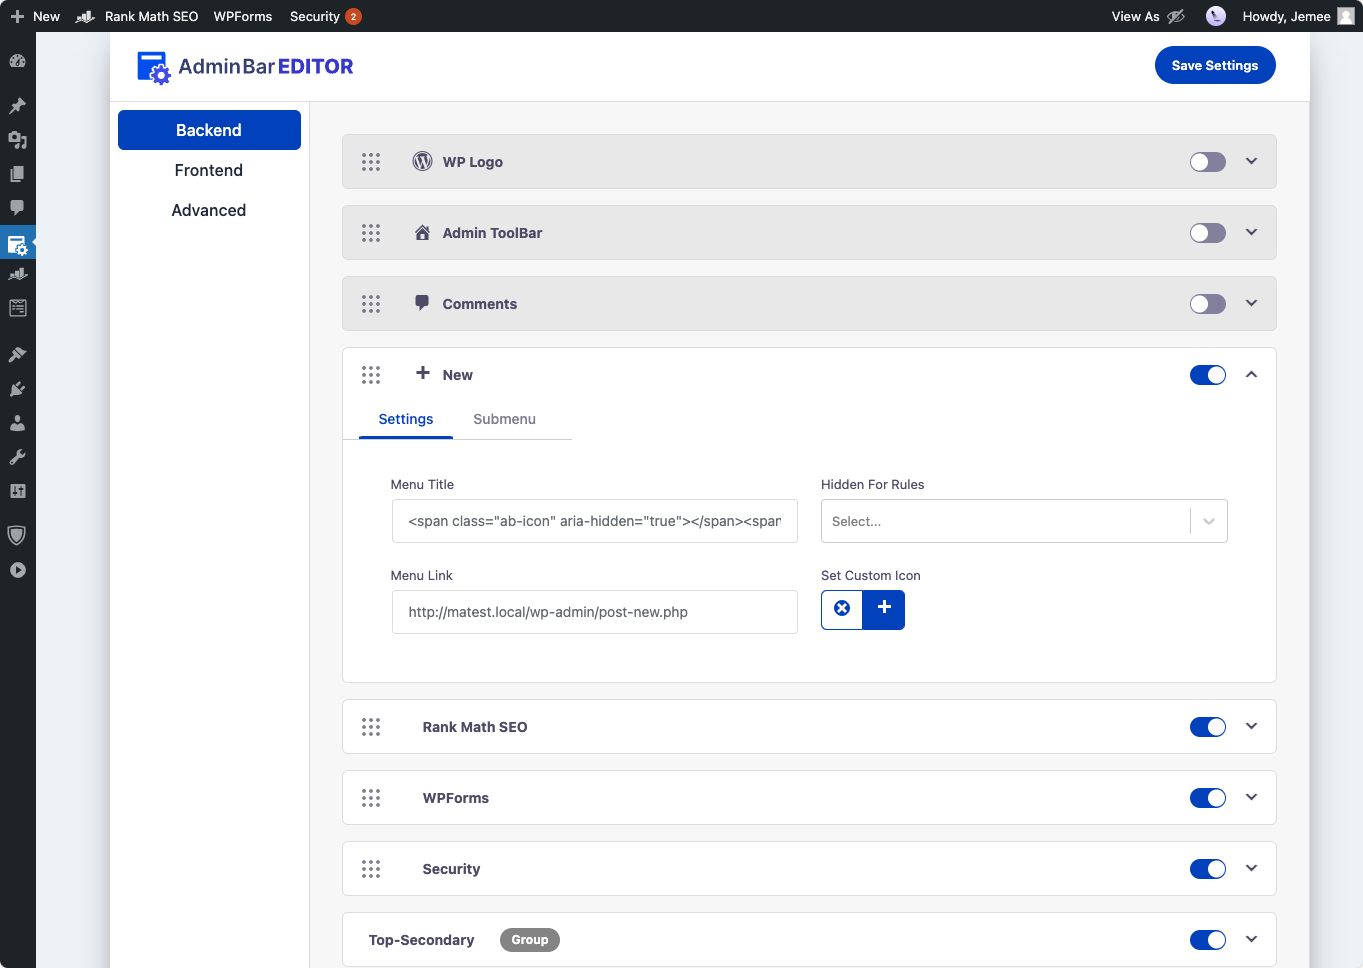The height and width of the screenshot is (968, 1363).
Task: Click the Menu Title input field
Action: [595, 521]
